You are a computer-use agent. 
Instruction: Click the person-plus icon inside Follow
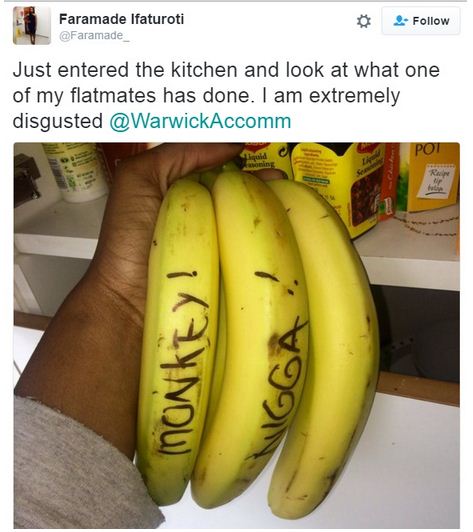coord(400,21)
